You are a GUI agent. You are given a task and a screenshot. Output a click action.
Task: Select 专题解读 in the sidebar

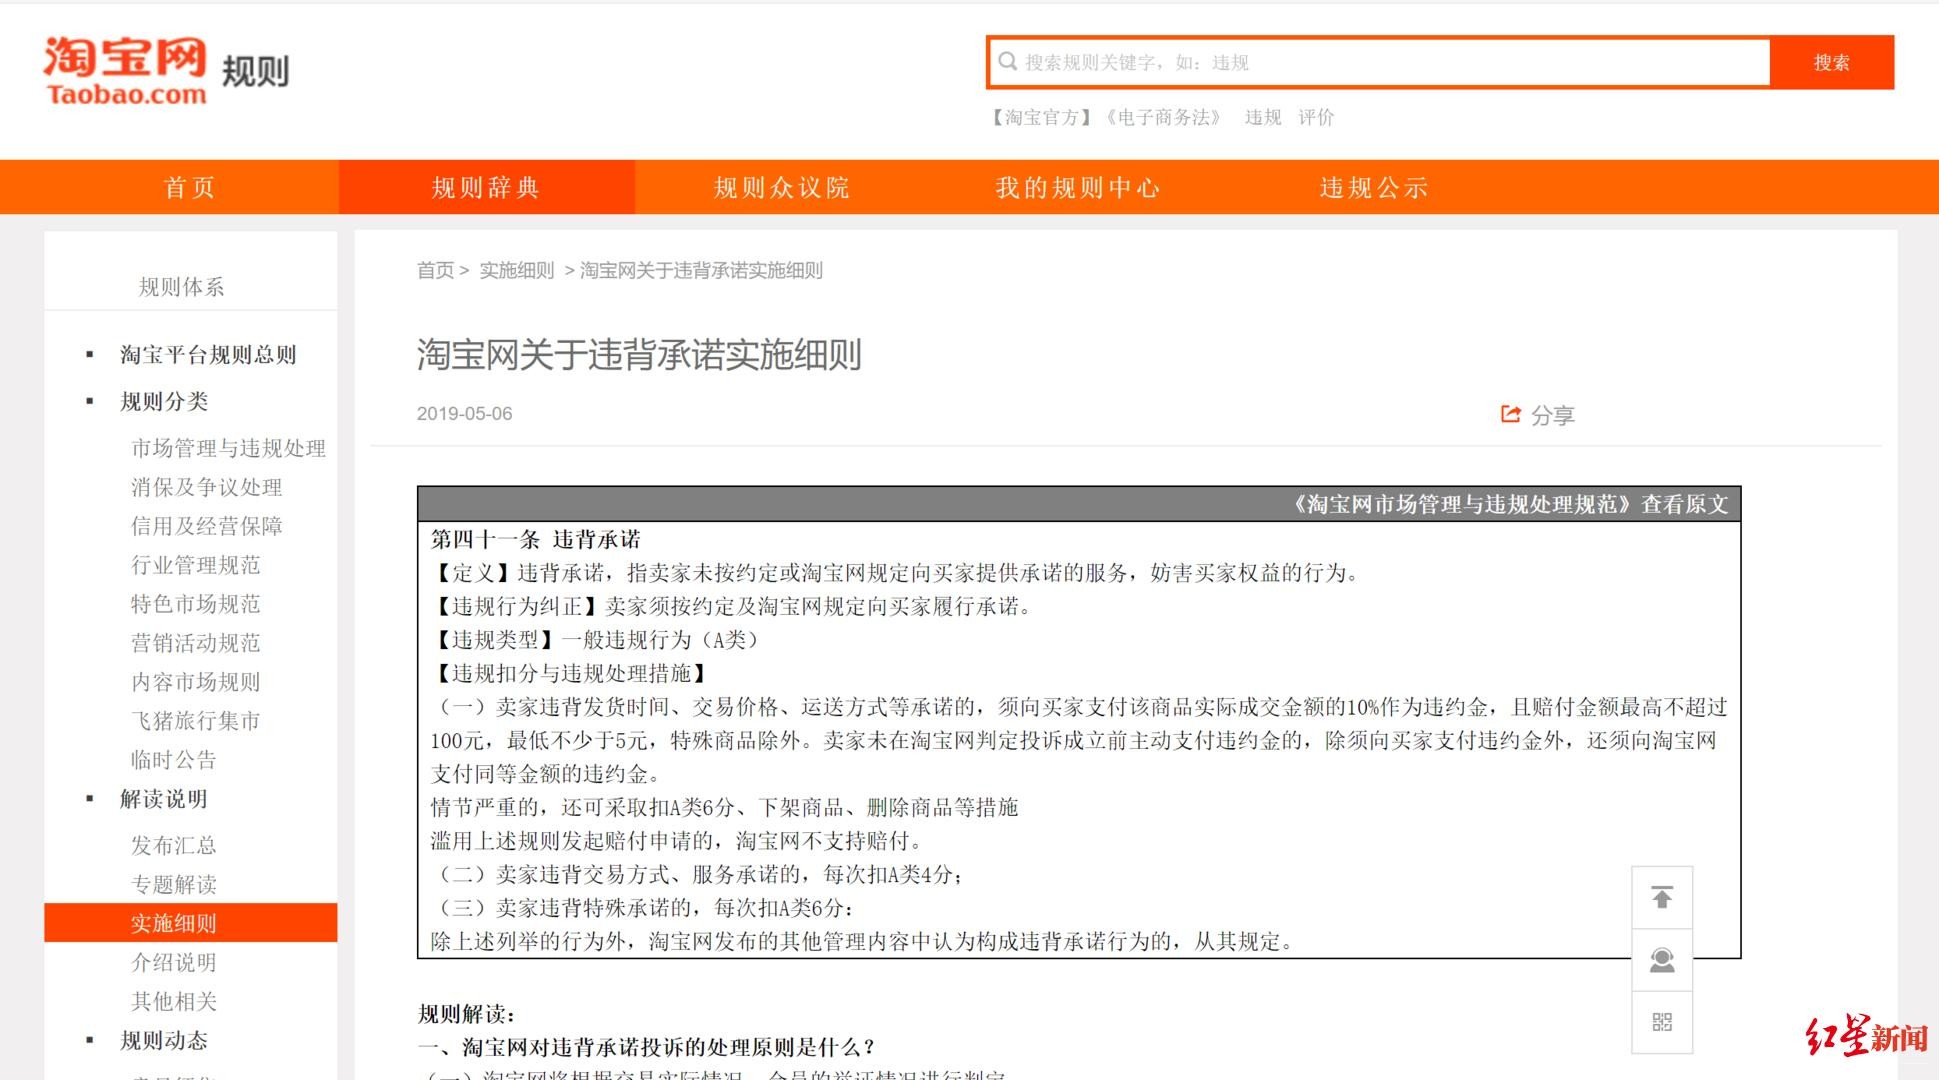pyautogui.click(x=174, y=884)
